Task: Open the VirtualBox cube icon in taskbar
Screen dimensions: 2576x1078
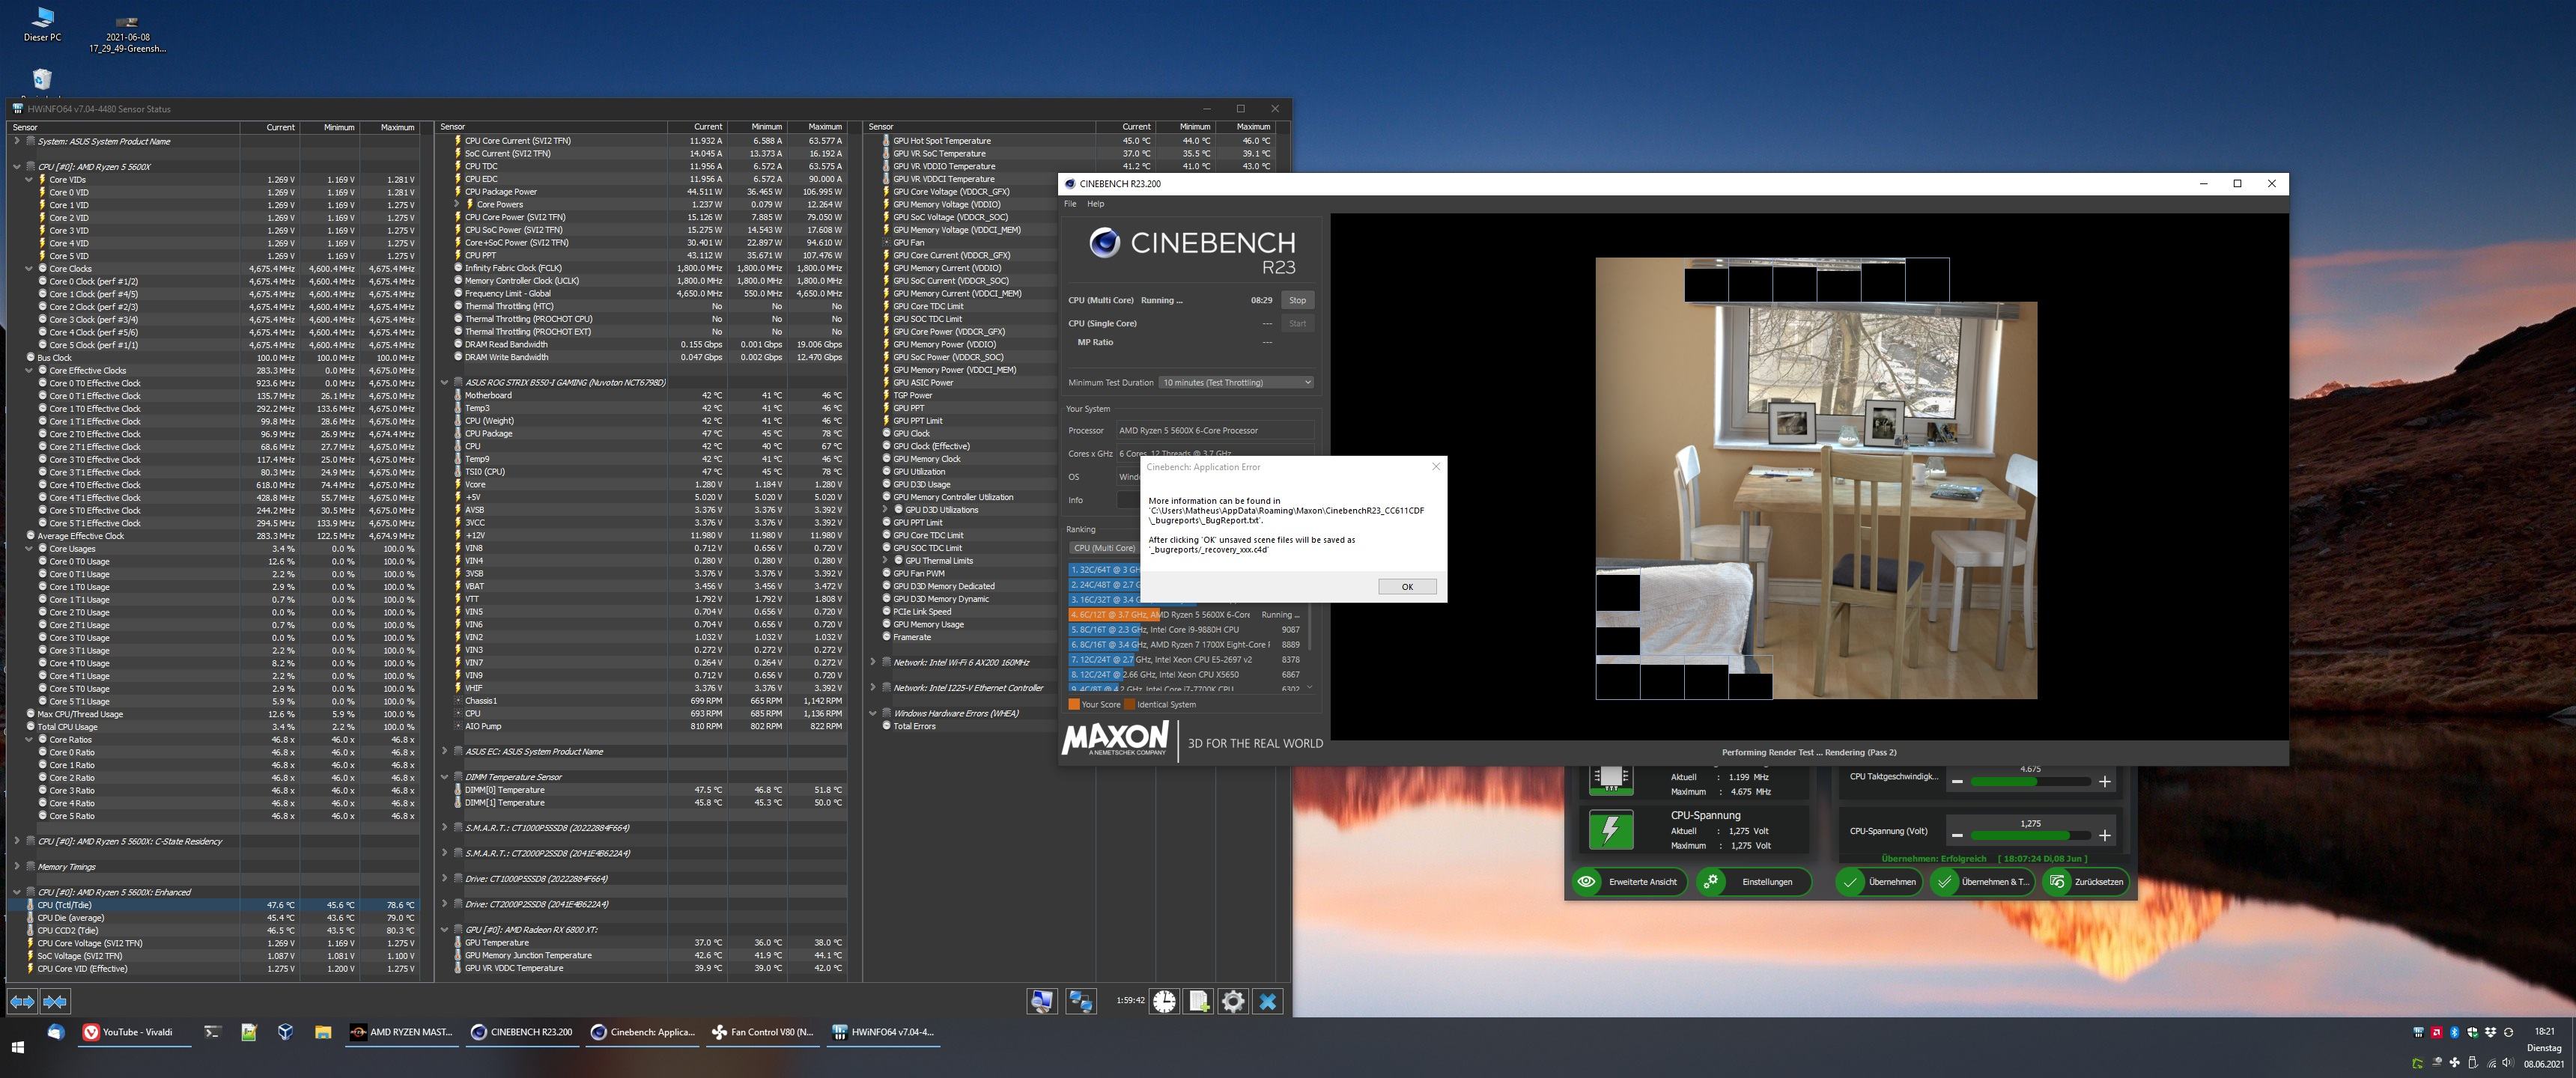Action: pos(285,1032)
